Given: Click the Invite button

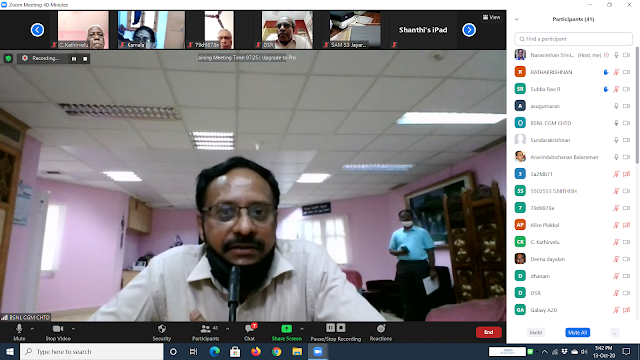Looking at the screenshot, I should (536, 333).
